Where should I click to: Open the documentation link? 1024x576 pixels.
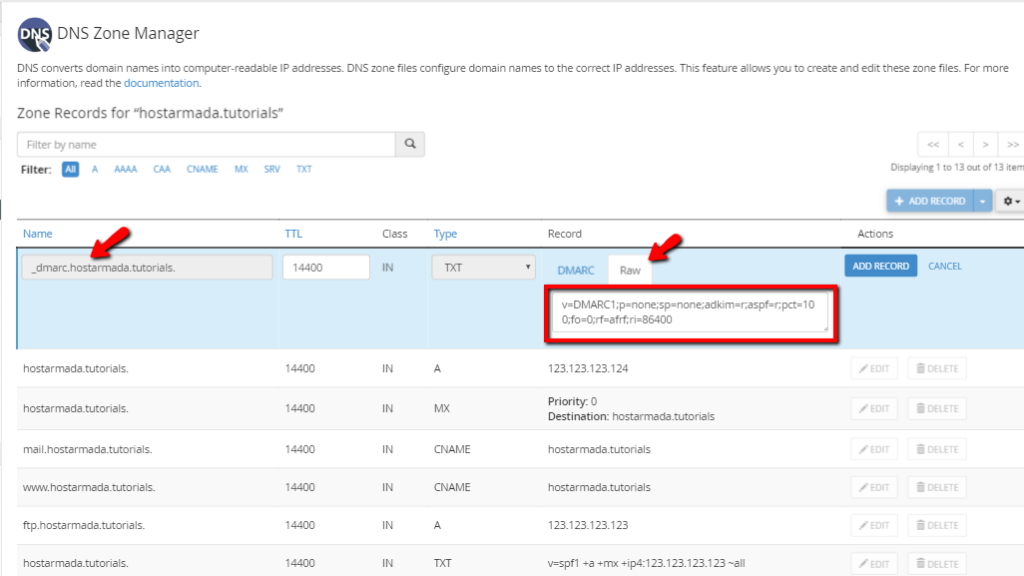click(161, 83)
